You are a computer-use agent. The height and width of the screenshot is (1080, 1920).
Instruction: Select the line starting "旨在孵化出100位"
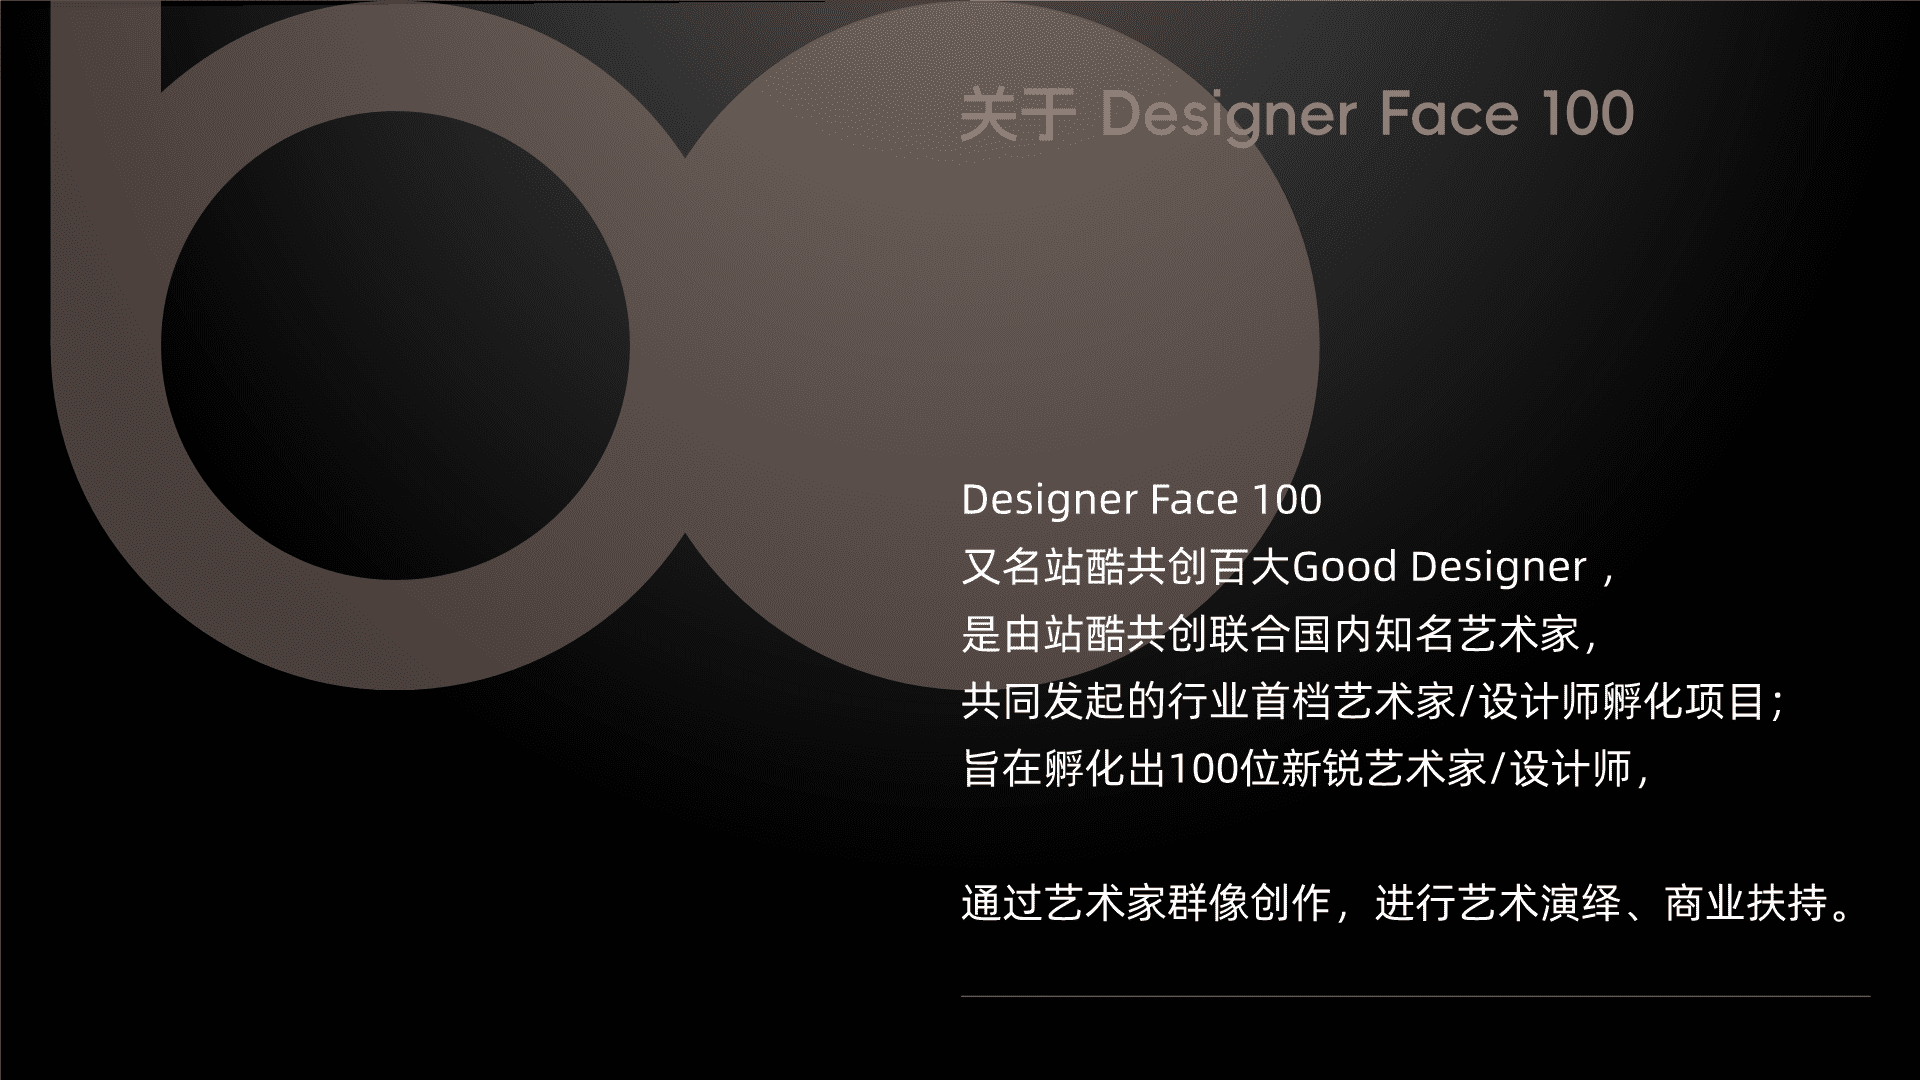tap(1305, 769)
